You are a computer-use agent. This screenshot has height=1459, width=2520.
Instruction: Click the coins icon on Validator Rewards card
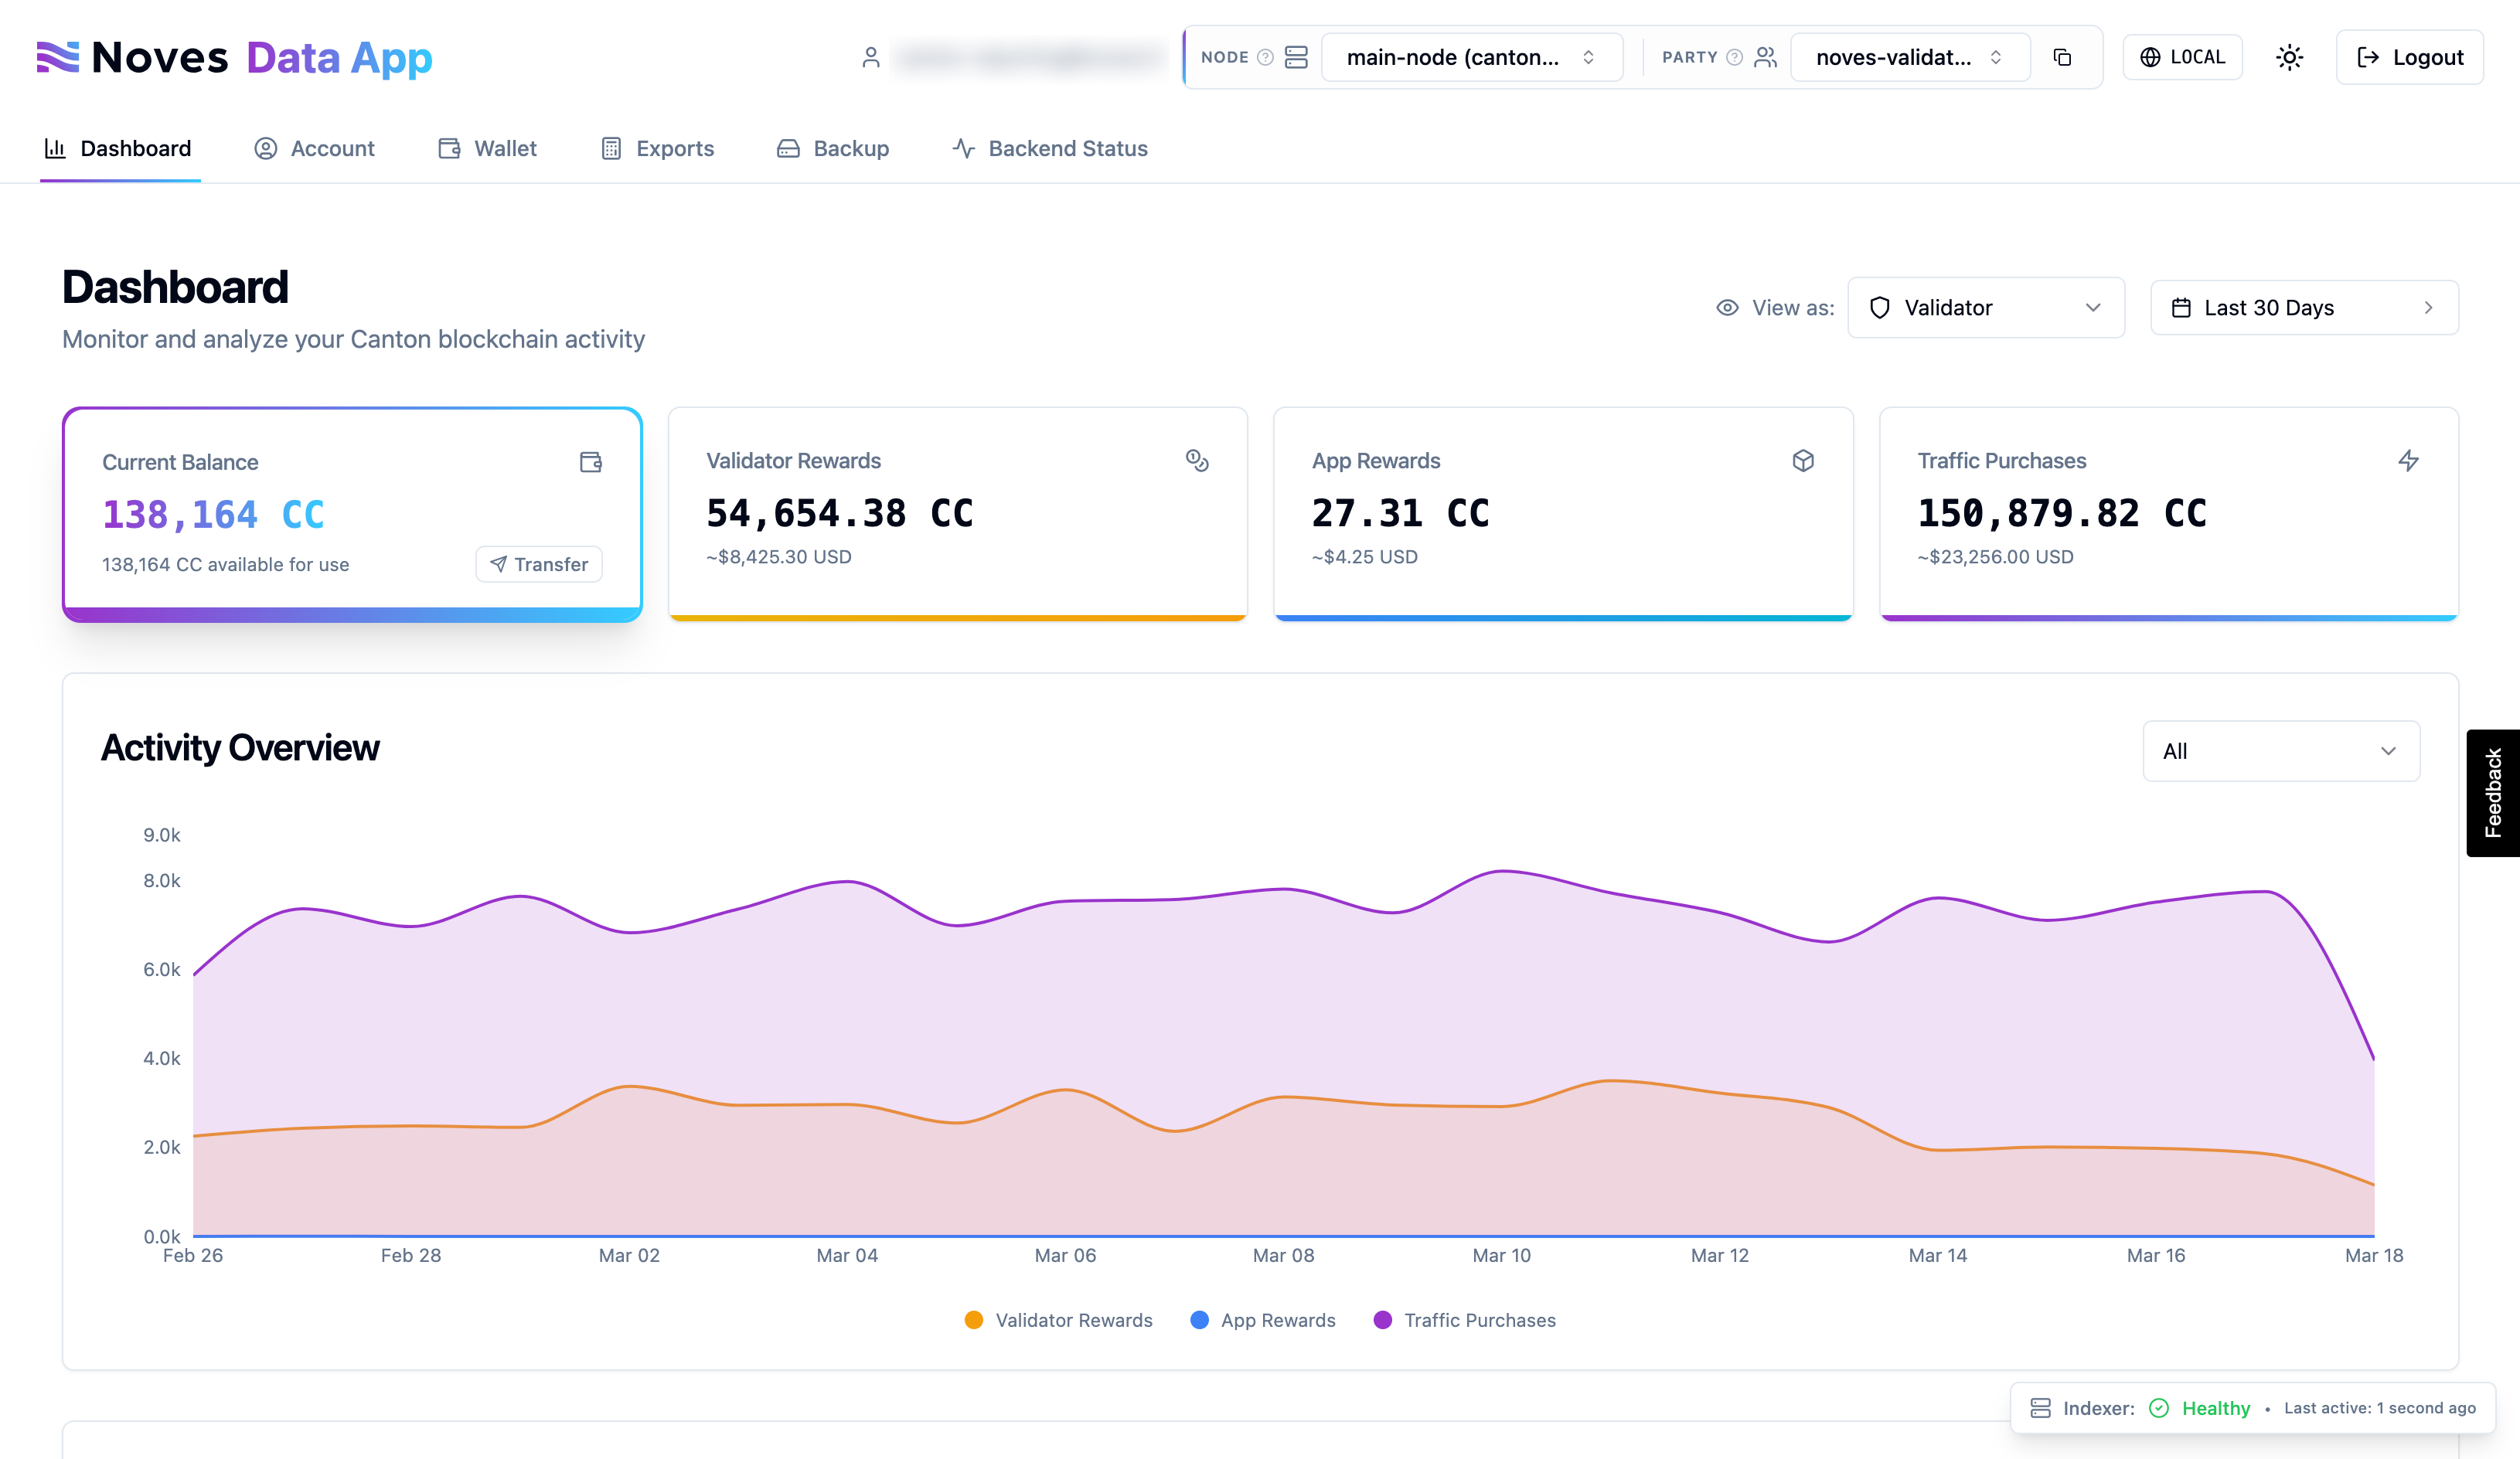[x=1197, y=460]
